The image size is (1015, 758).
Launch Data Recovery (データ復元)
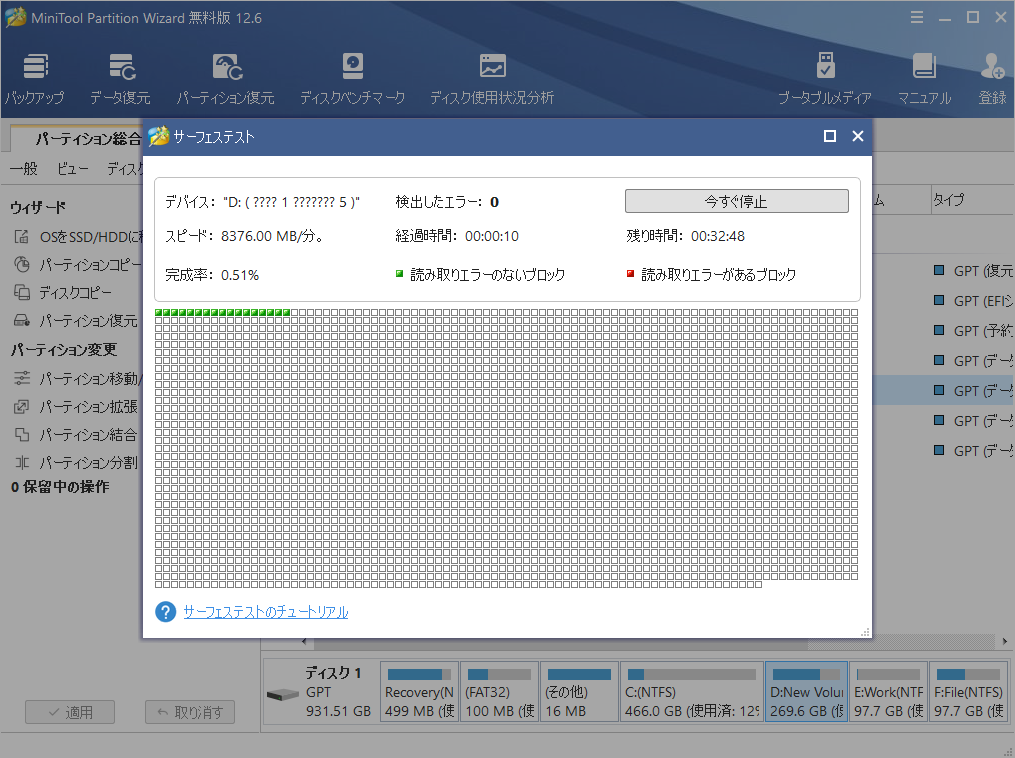pyautogui.click(x=120, y=79)
